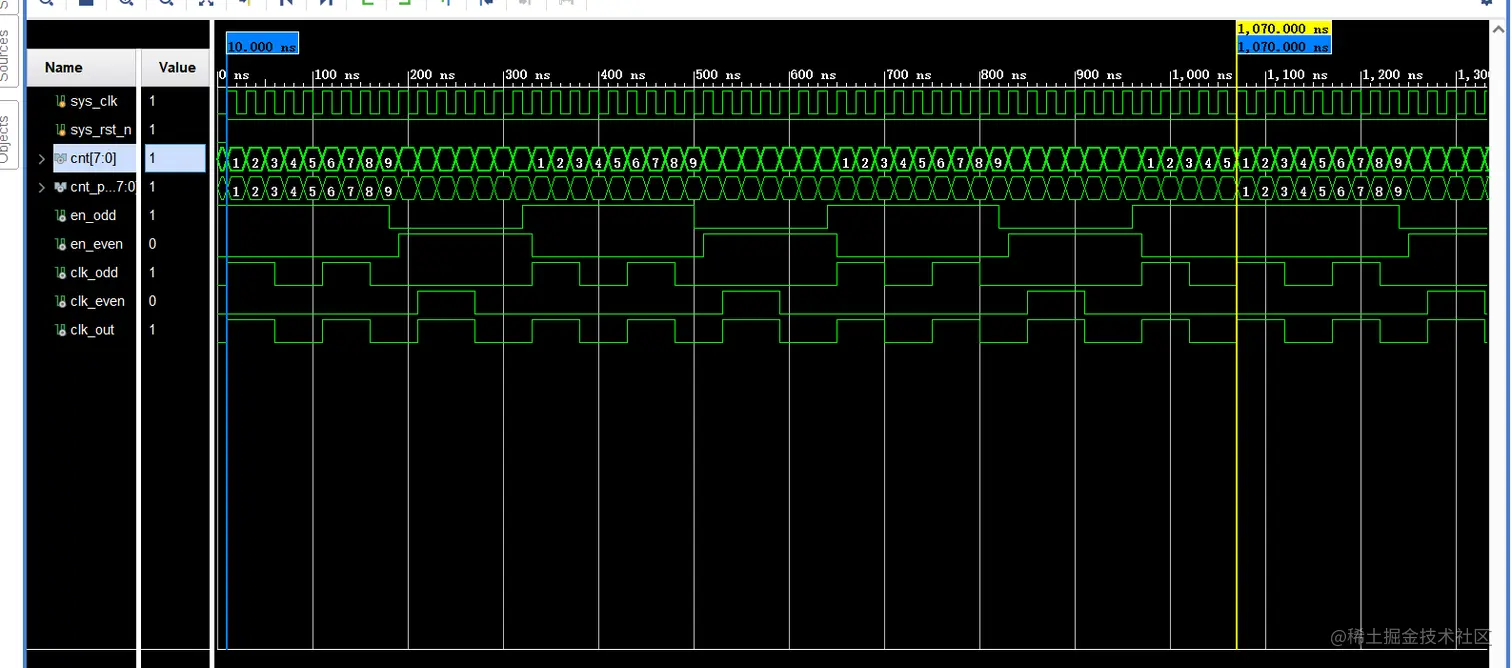This screenshot has width=1512, height=668.
Task: Select the cnt[7:0] bus signal
Action: [93, 158]
